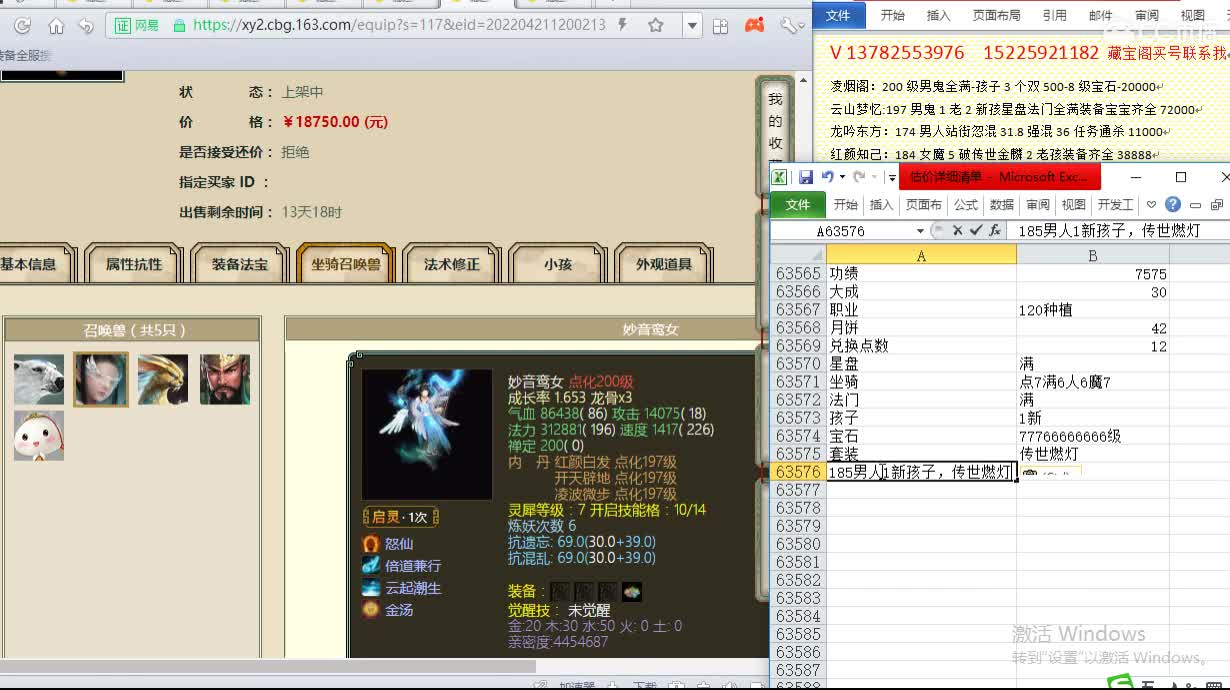Switch to the 装备法宝 tab

239,264
